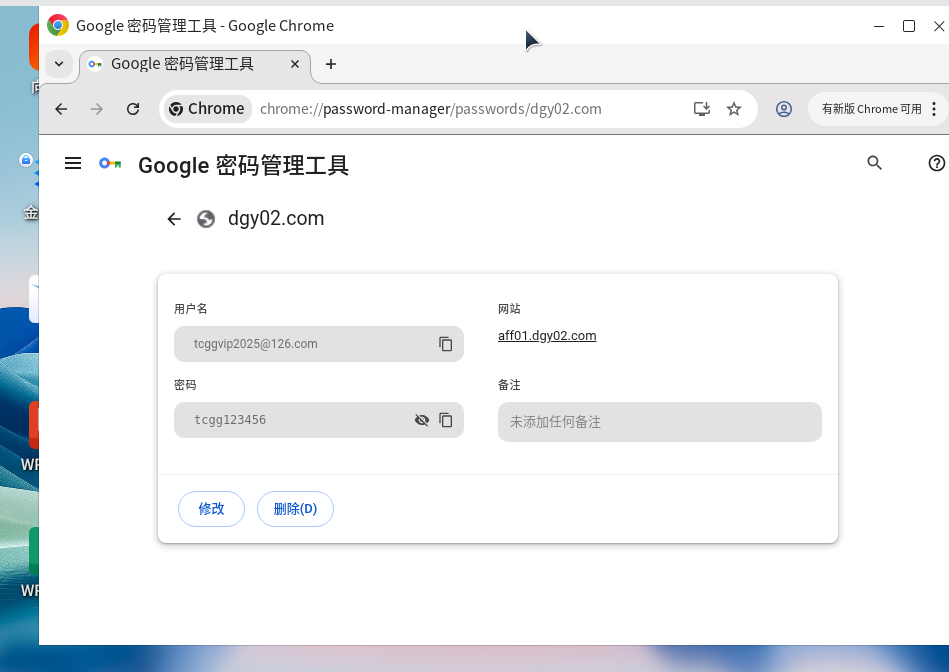Click the install app icon in address bar

point(702,109)
